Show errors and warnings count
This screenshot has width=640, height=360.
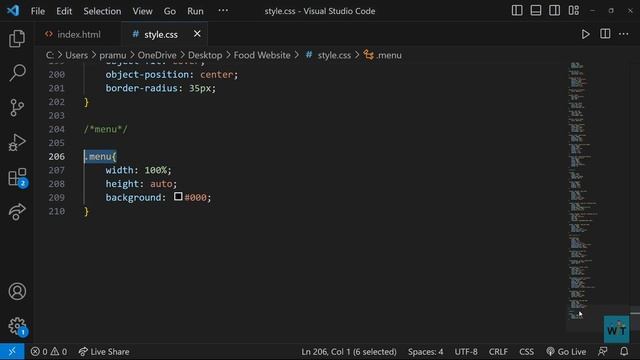[x=49, y=351]
